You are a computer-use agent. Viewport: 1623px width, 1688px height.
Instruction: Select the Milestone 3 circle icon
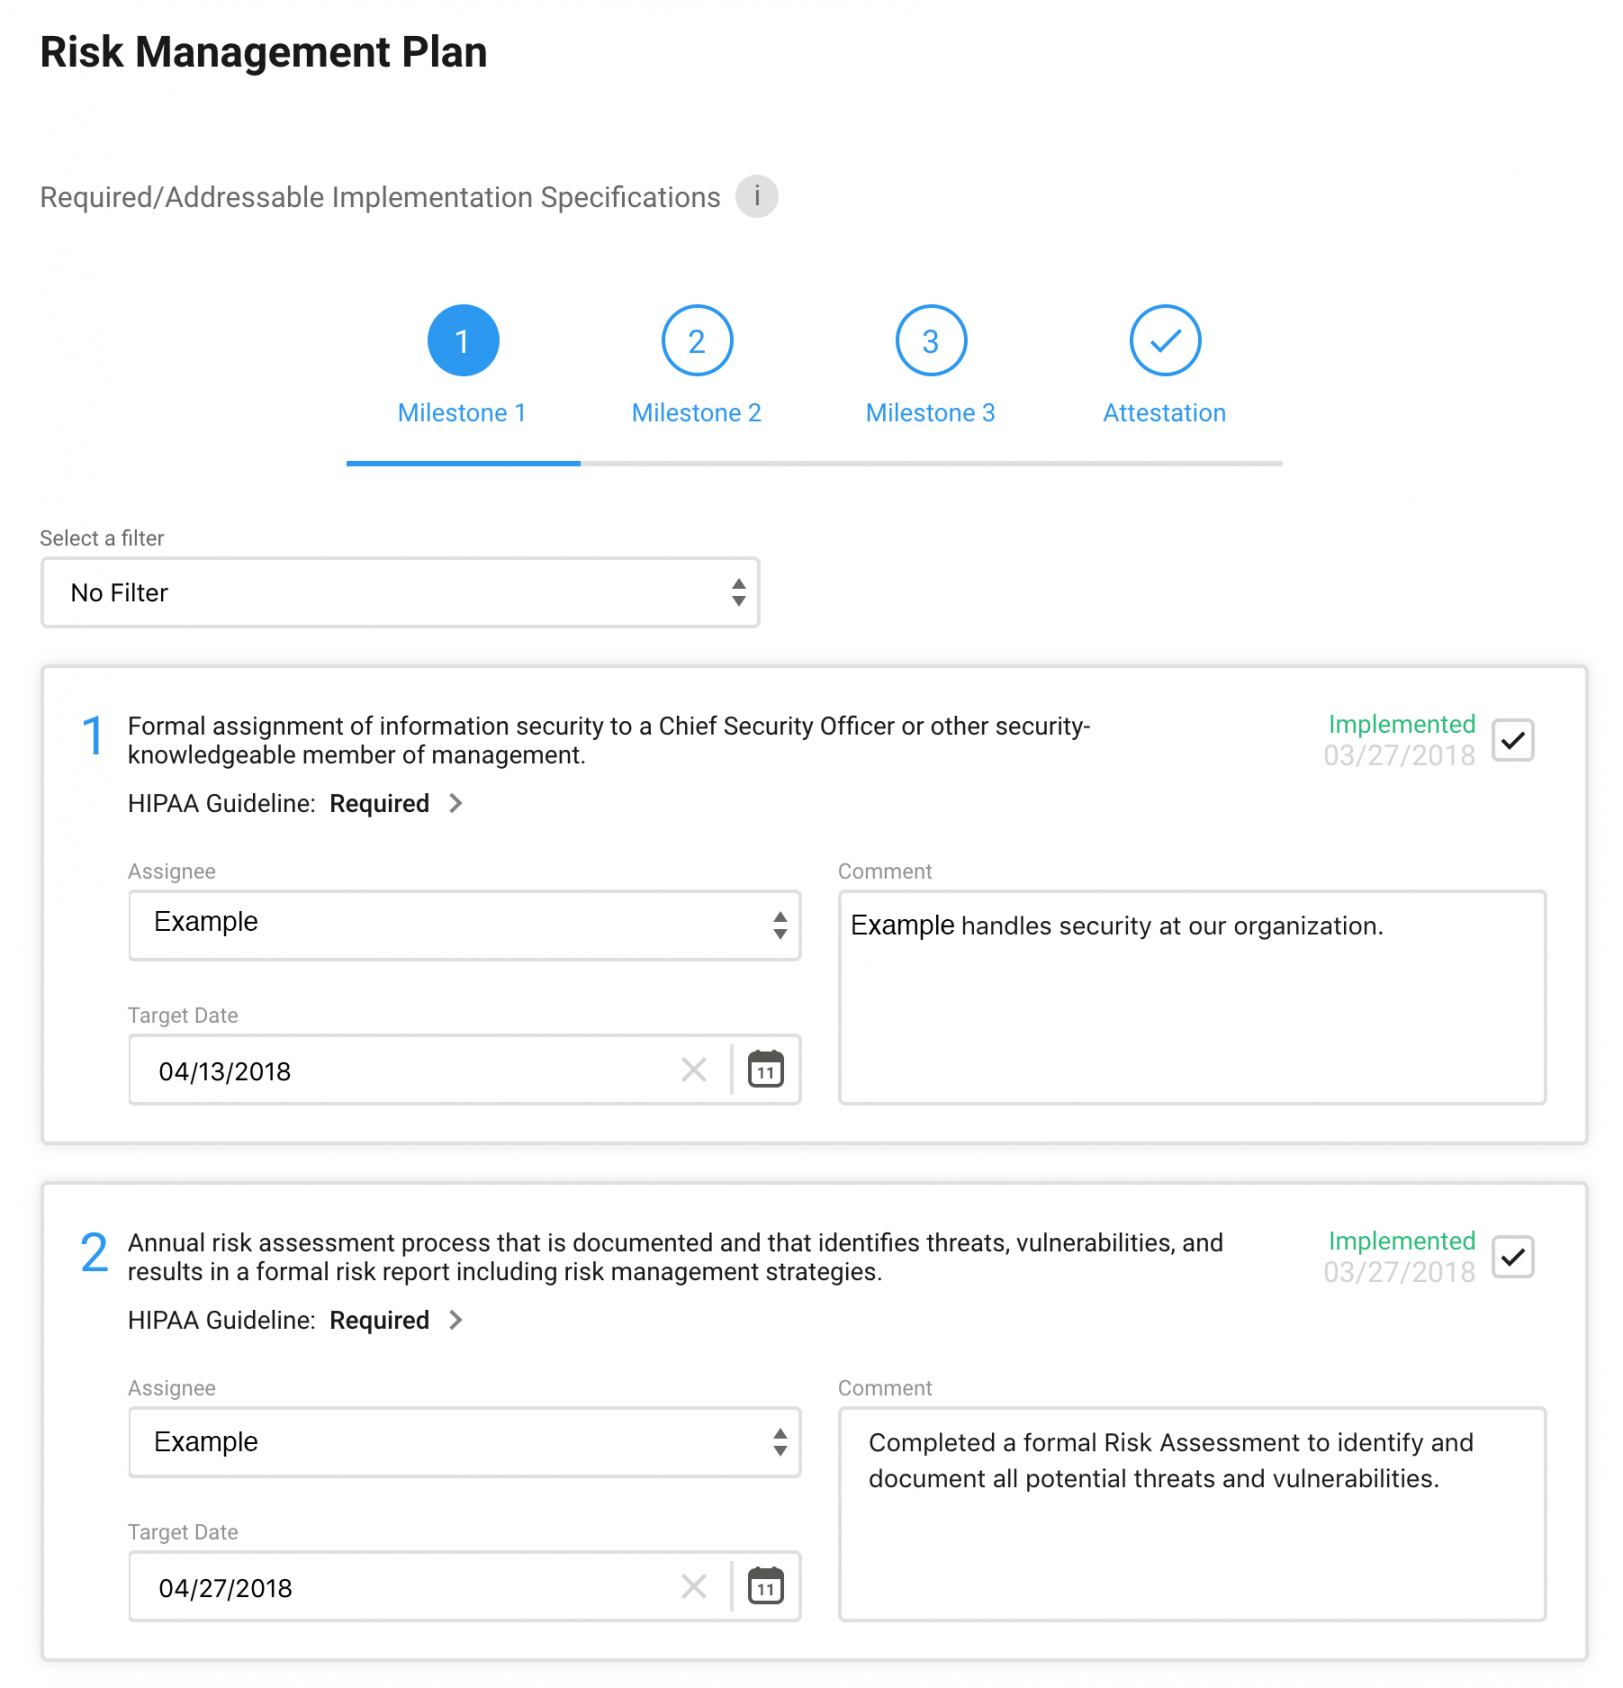click(931, 340)
